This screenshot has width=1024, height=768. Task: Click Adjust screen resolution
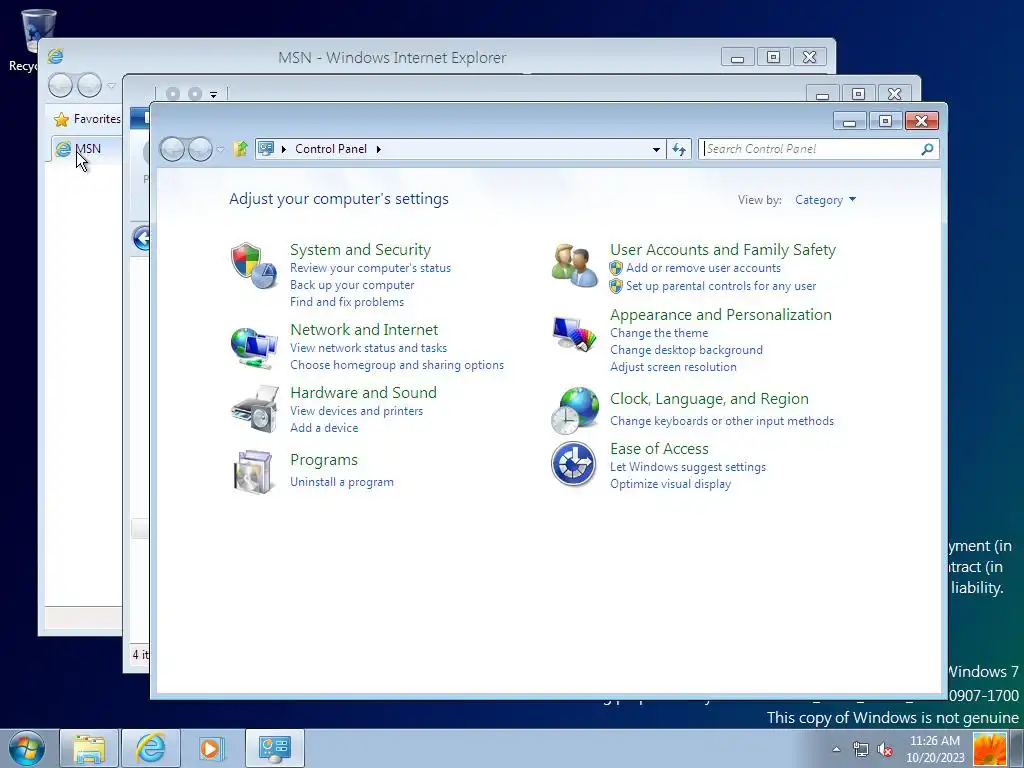[x=673, y=367]
